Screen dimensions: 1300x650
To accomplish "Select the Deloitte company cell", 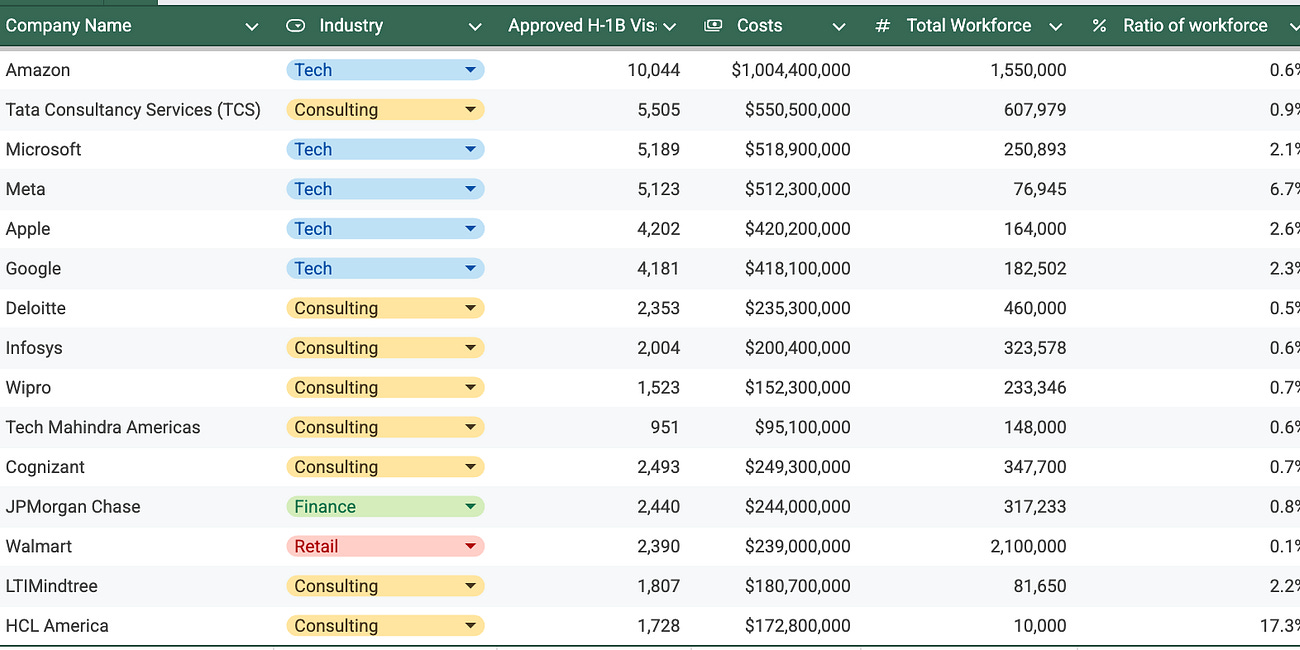I will coord(136,308).
